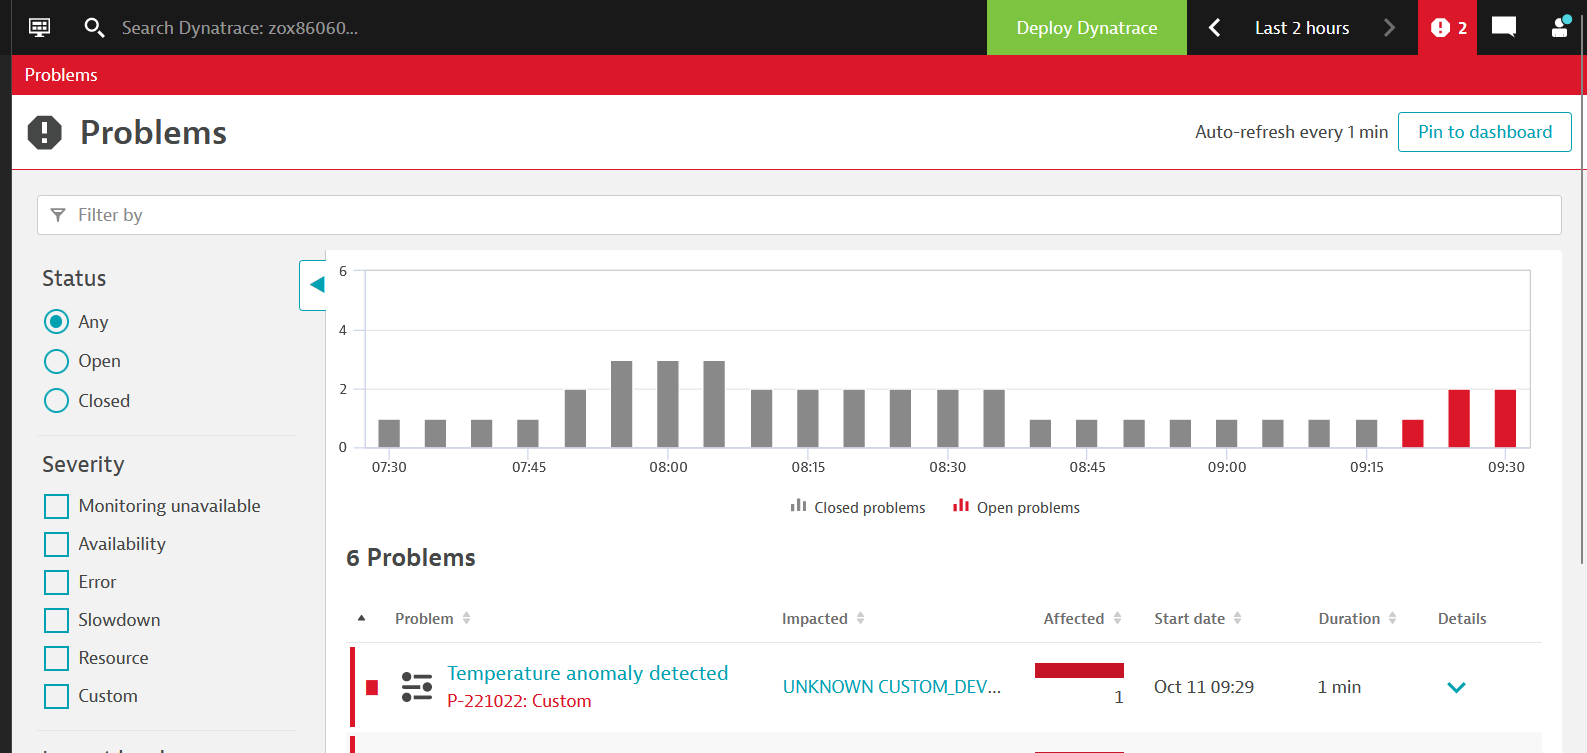Viewport: 1587px width, 753px height.
Task: Open the dashboards monitor icon
Action: (40, 27)
